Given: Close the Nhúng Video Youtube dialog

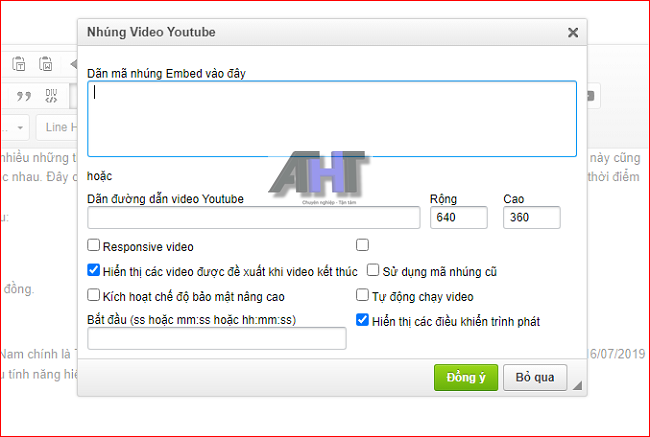Looking at the screenshot, I should point(572,32).
